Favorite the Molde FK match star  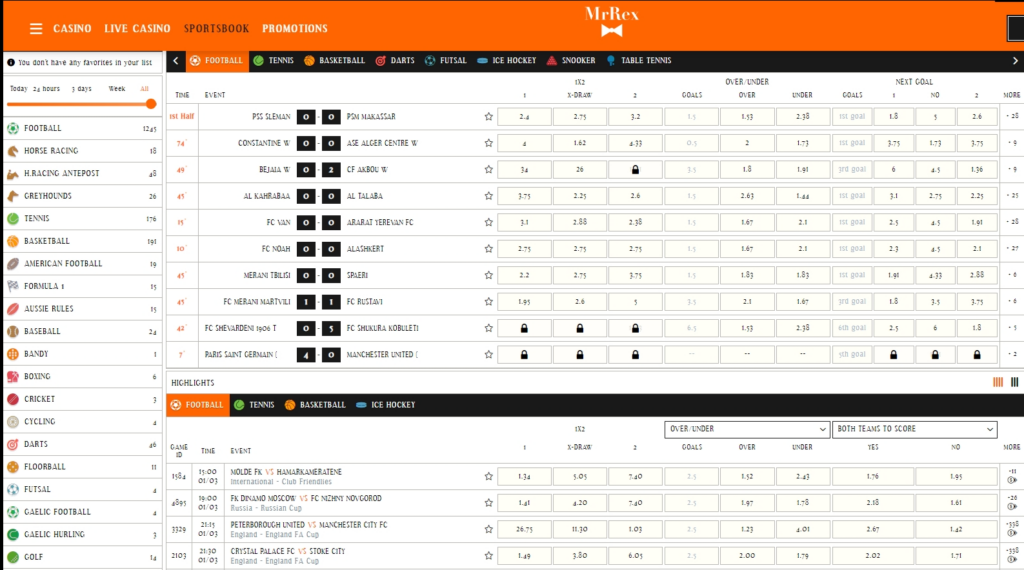click(488, 477)
